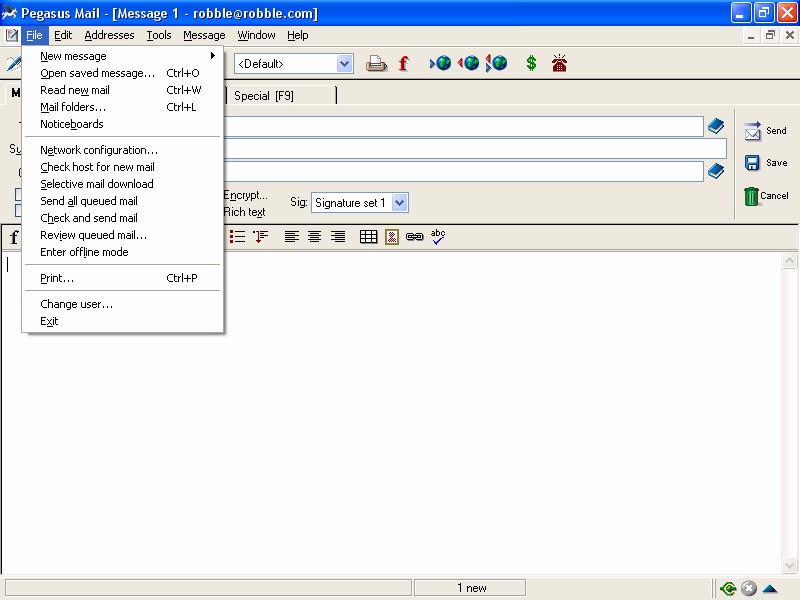Click the message body scrollbar down arrow
This screenshot has height=600, width=800.
point(789,565)
